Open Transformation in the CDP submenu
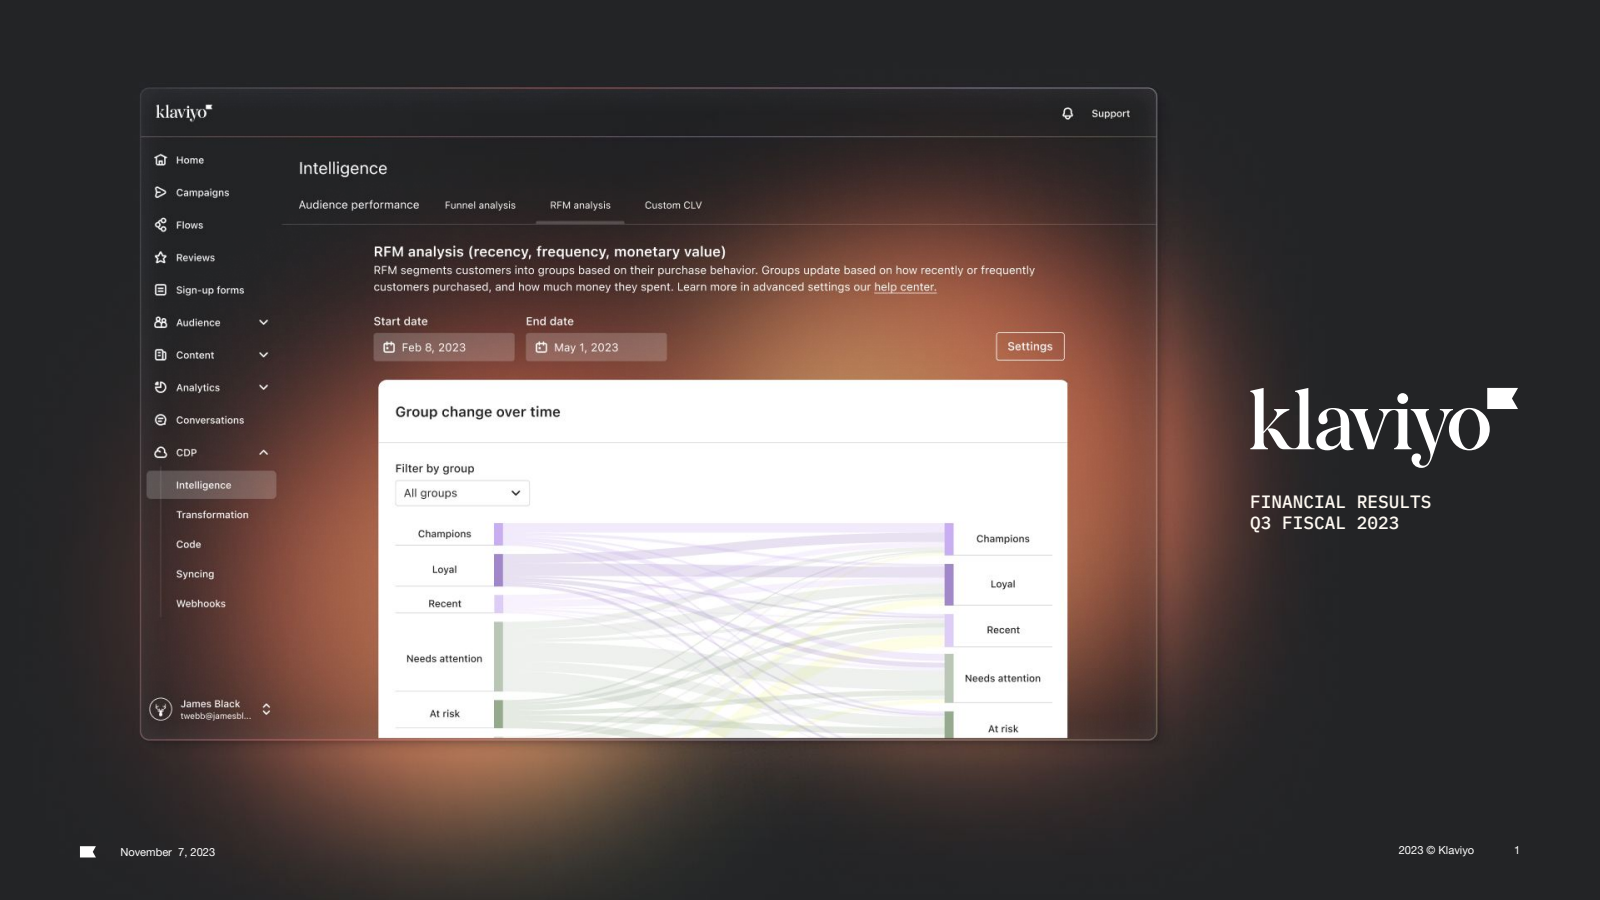 point(212,515)
